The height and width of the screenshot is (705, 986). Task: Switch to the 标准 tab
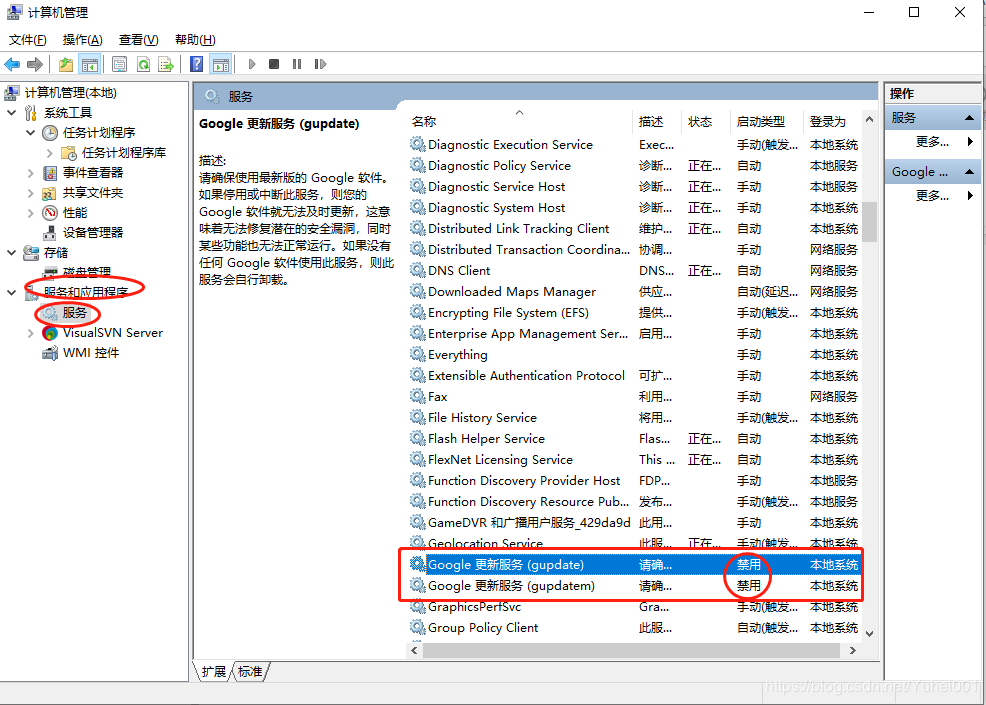249,672
